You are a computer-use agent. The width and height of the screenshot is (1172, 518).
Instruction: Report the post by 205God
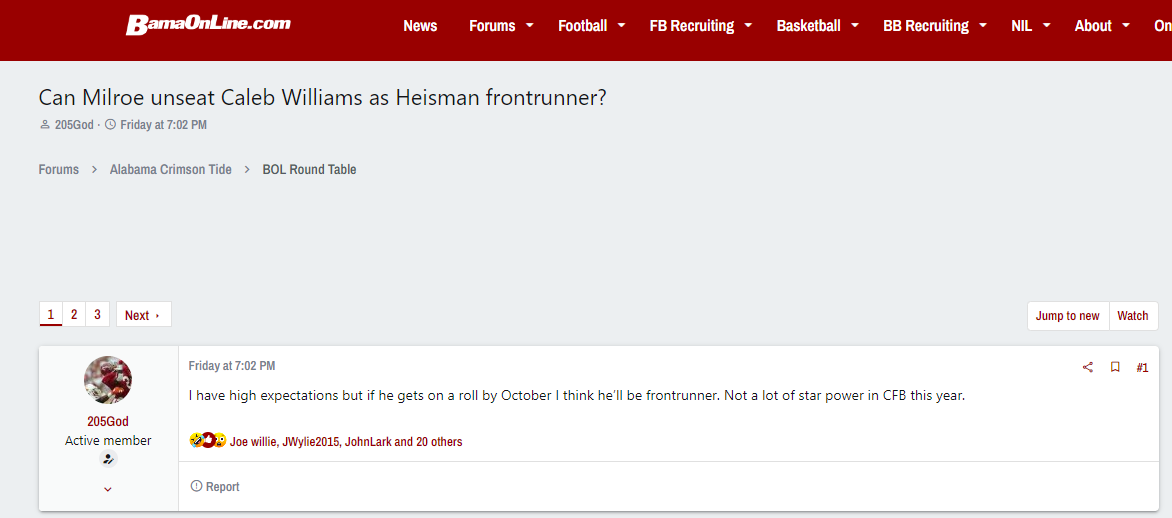pyautogui.click(x=215, y=487)
